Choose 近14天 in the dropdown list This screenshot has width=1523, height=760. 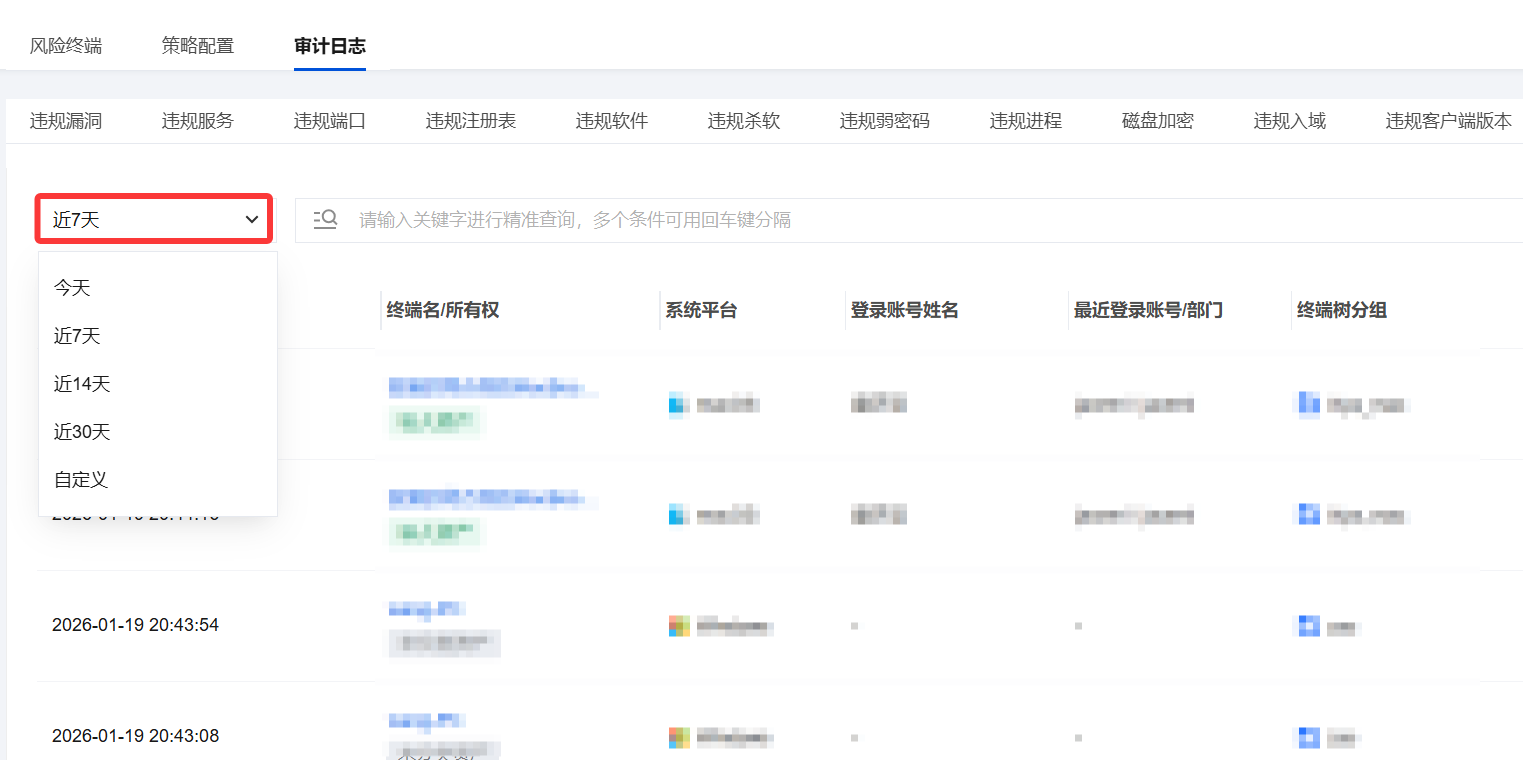pyautogui.click(x=81, y=384)
